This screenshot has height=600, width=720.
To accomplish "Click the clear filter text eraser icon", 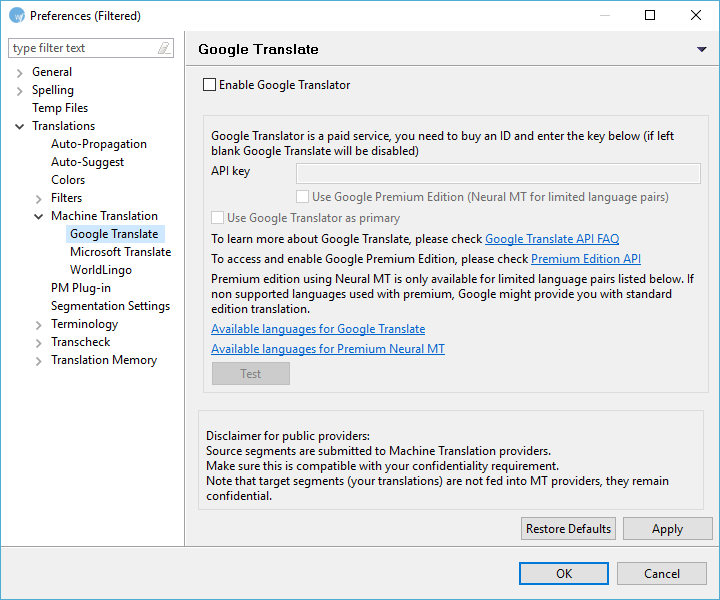I will click(x=164, y=48).
